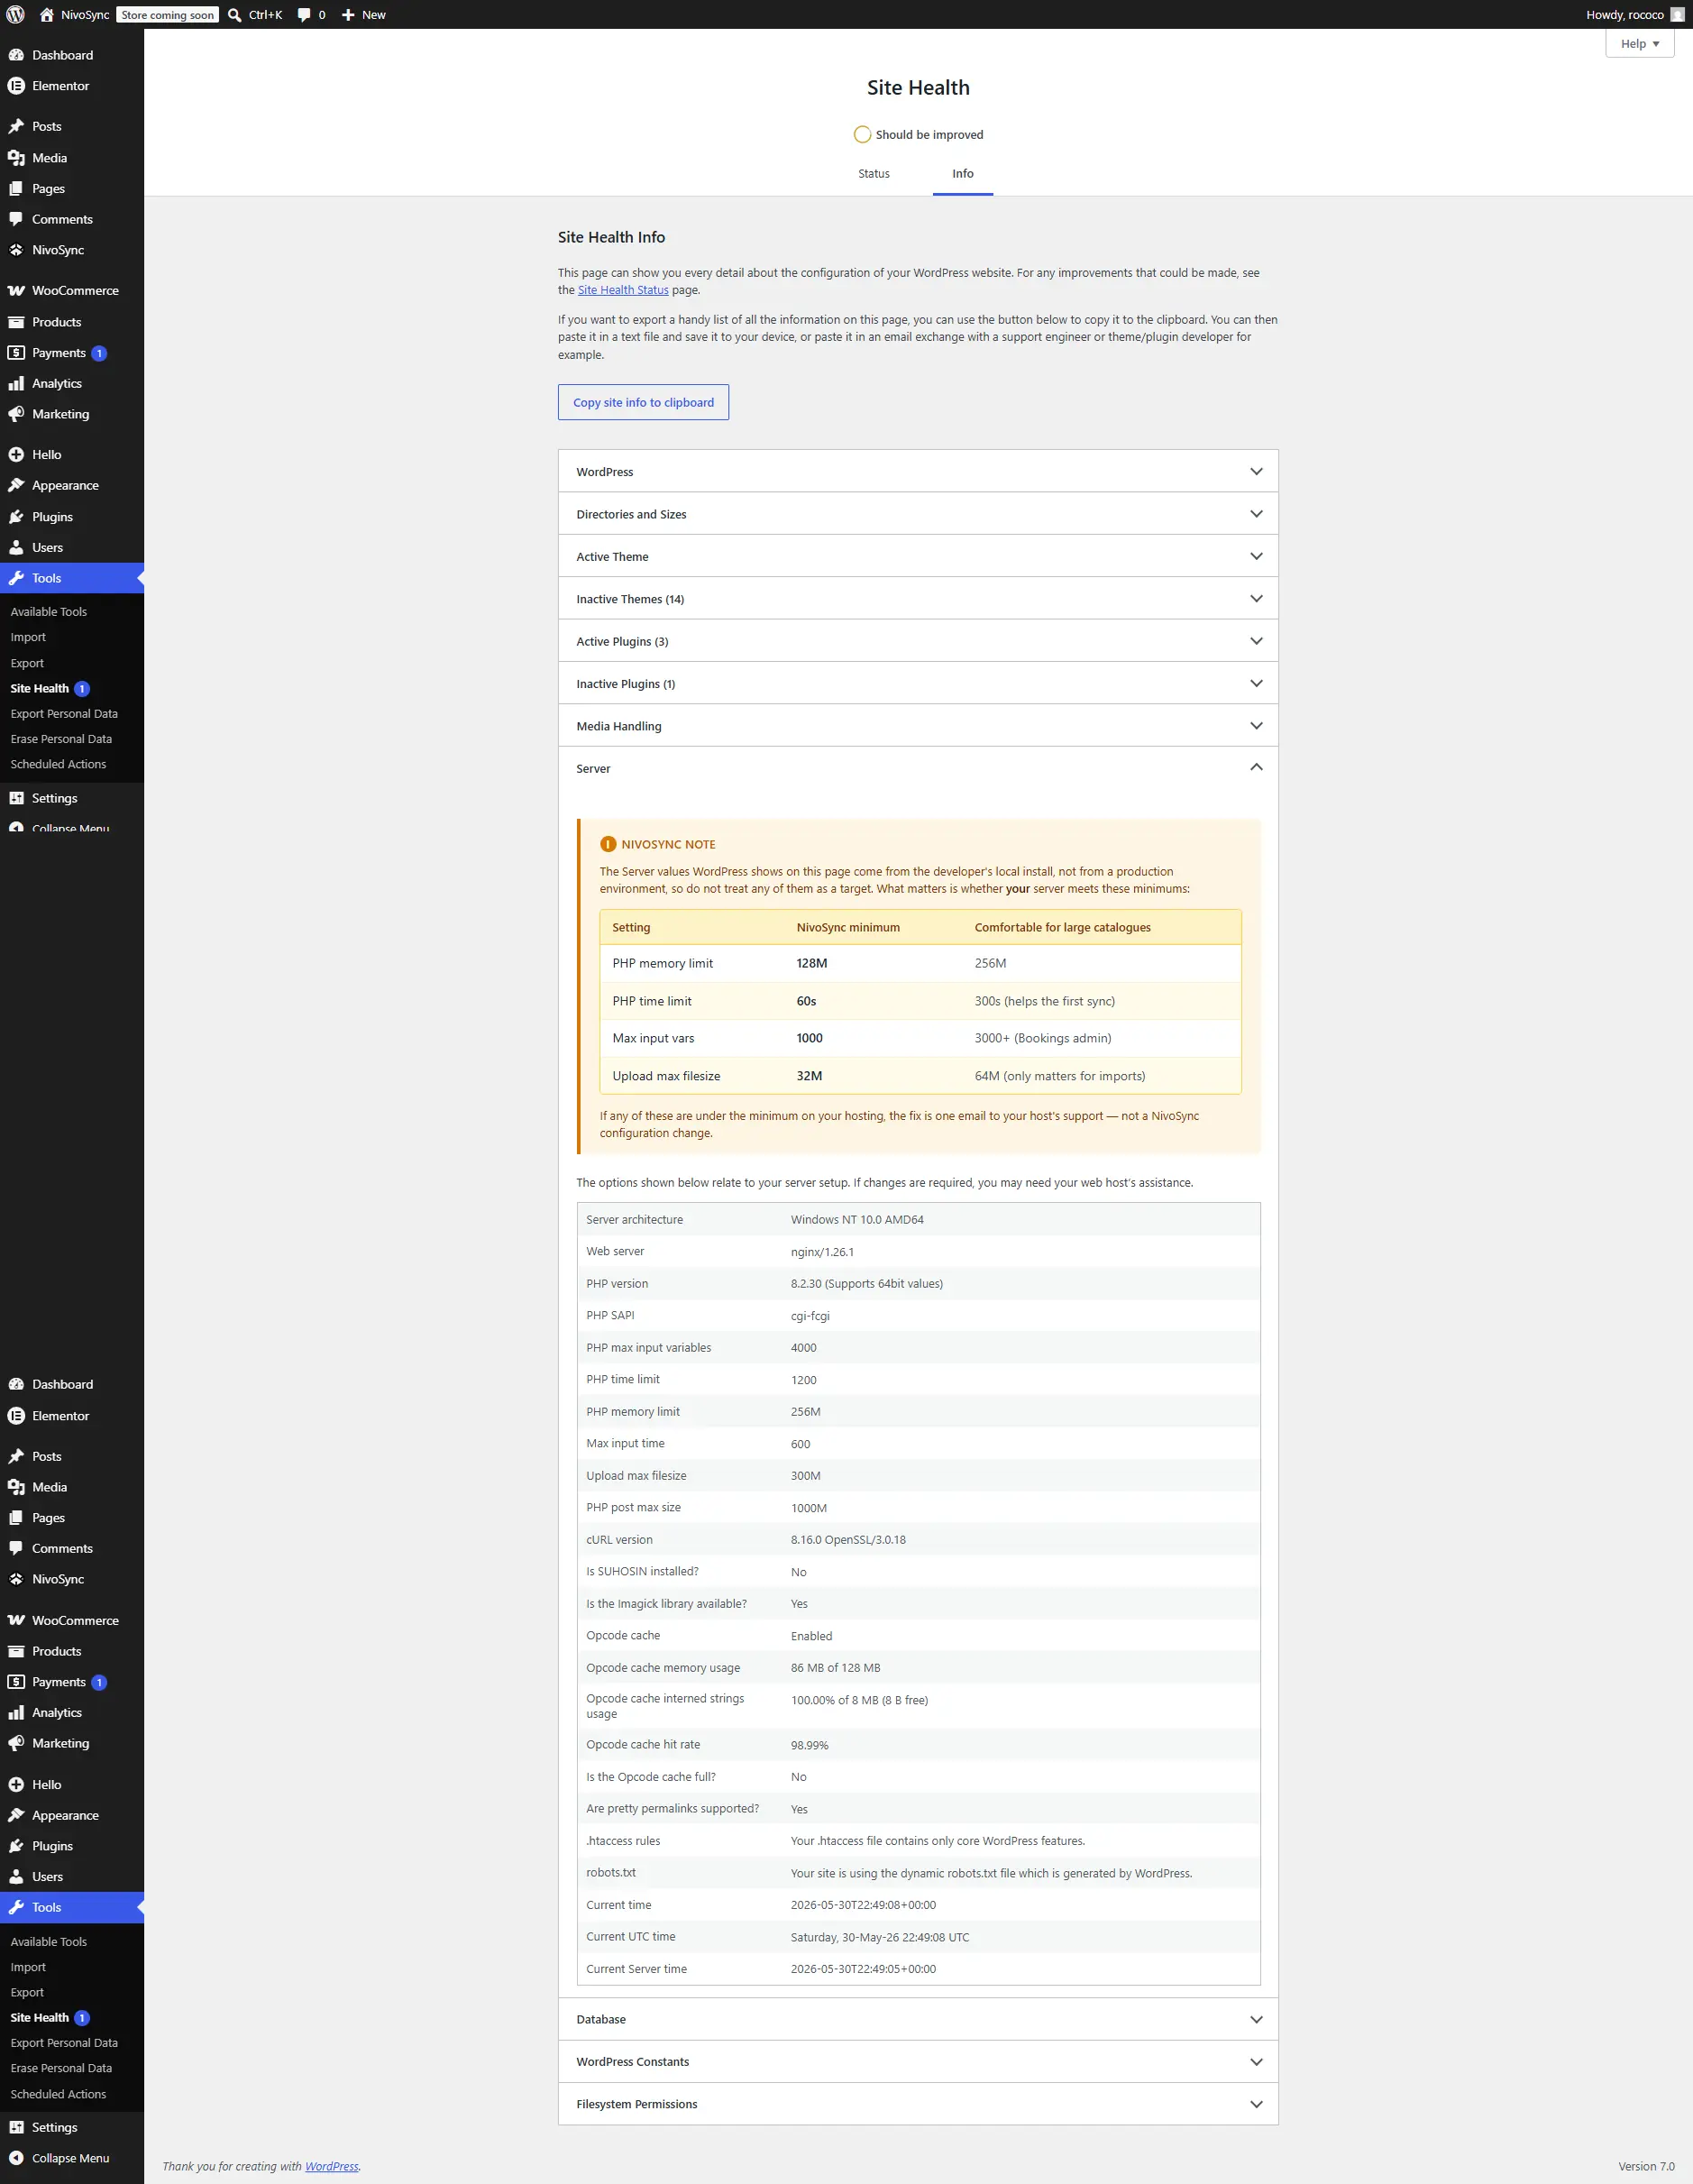Image resolution: width=1693 pixels, height=2184 pixels.
Task: Click the Media icon in the top sidebar copy
Action: 16,158
